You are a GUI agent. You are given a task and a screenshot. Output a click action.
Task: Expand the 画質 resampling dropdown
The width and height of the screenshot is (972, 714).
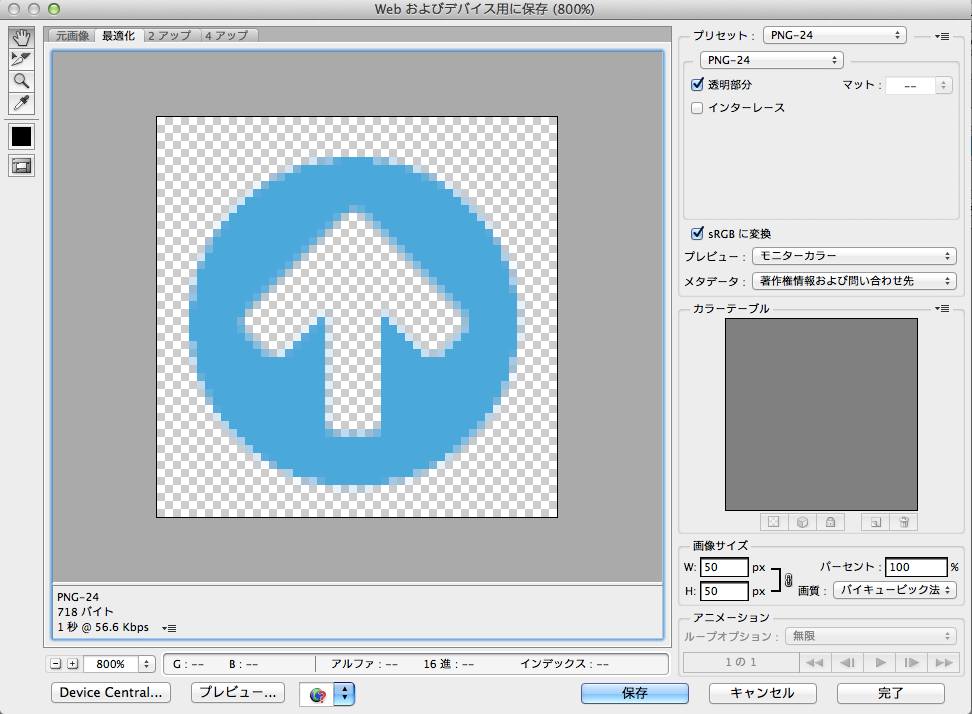[894, 590]
